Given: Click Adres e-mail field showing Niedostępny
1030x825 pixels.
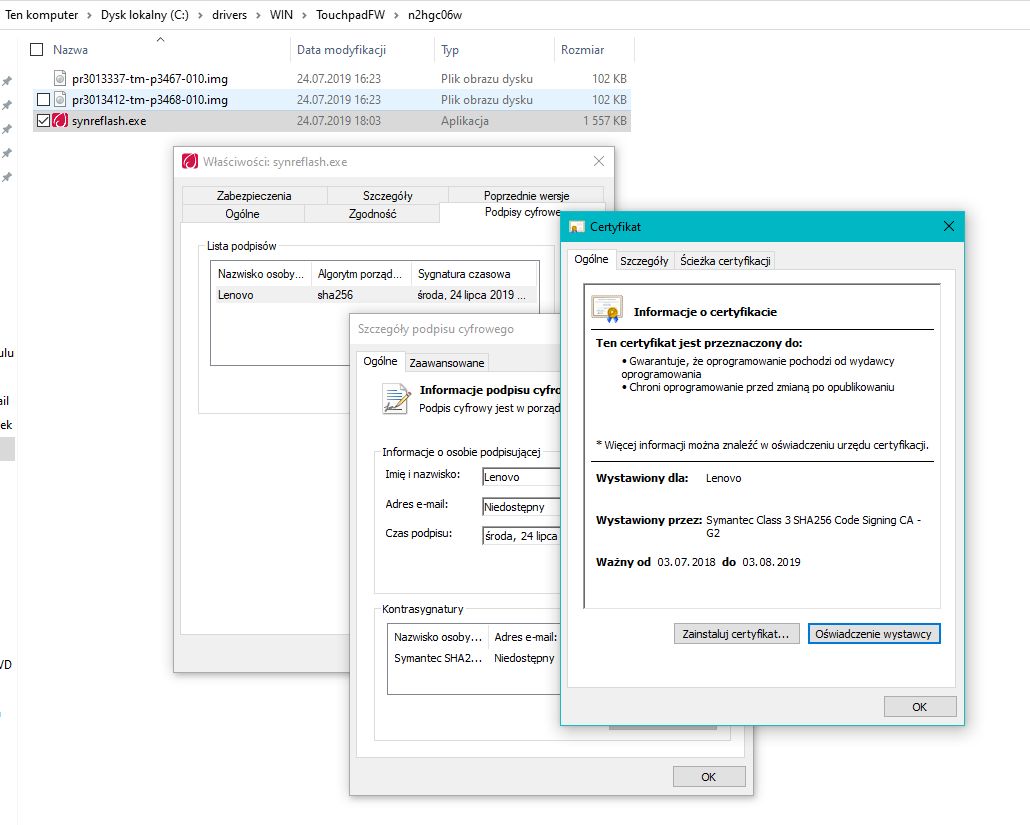Looking at the screenshot, I should coord(522,506).
